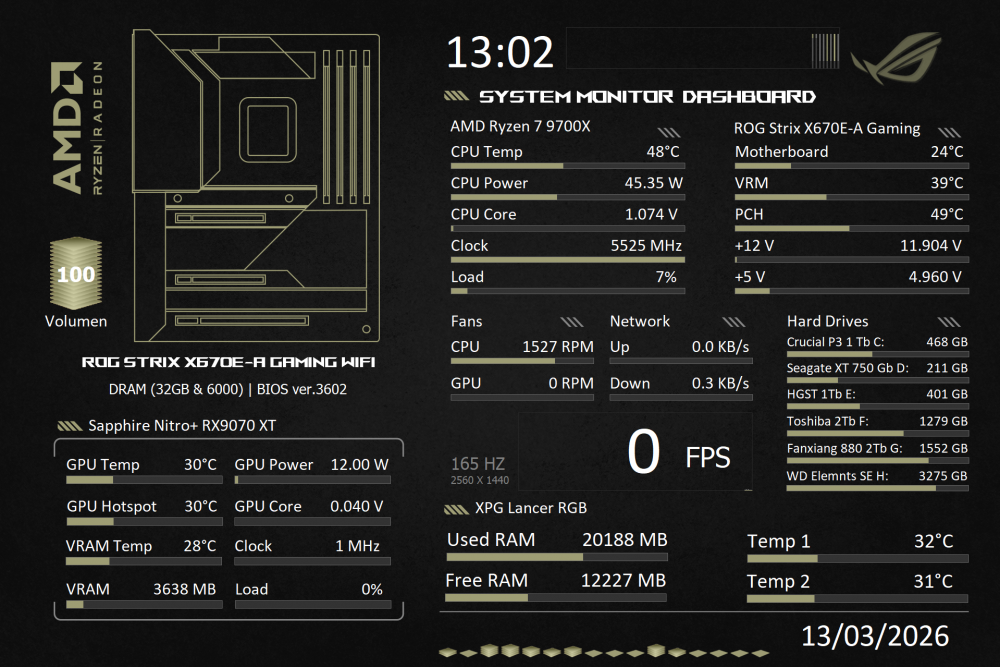
Task: Open the Crucial P3 1 Tb C: drive entry
Action: pos(877,342)
